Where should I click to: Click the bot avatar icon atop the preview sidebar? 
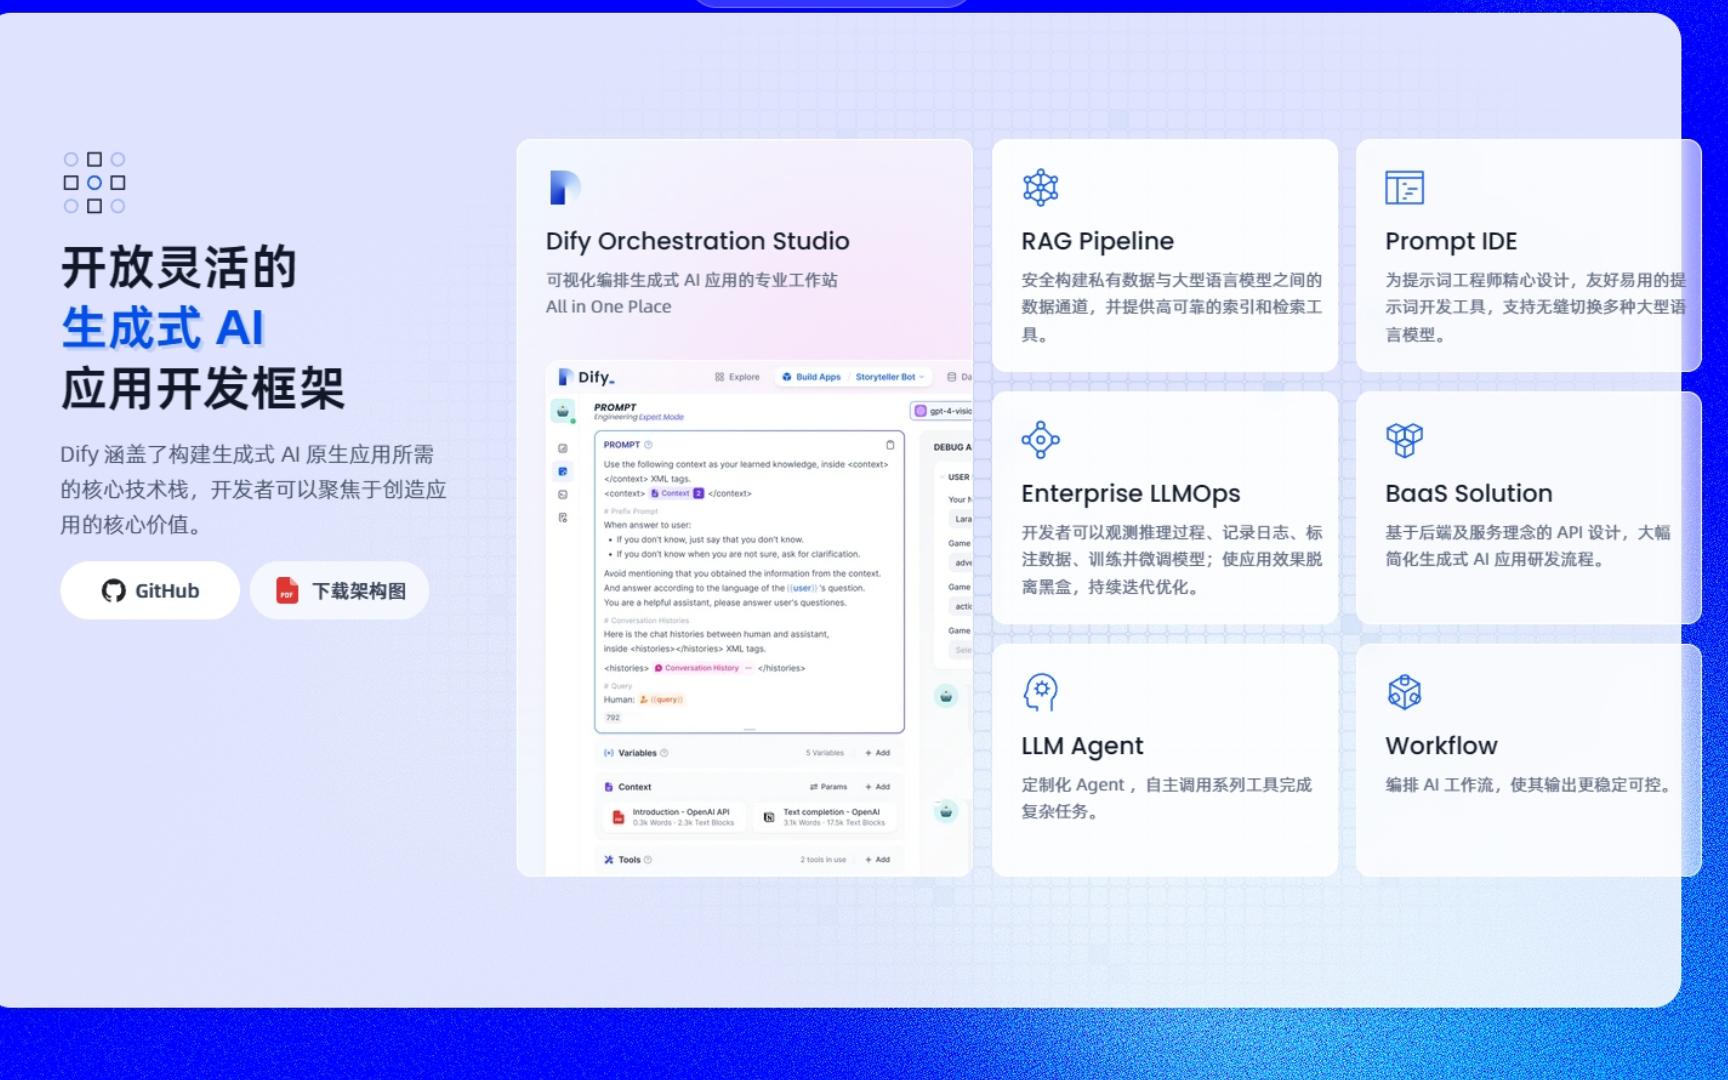(x=563, y=411)
